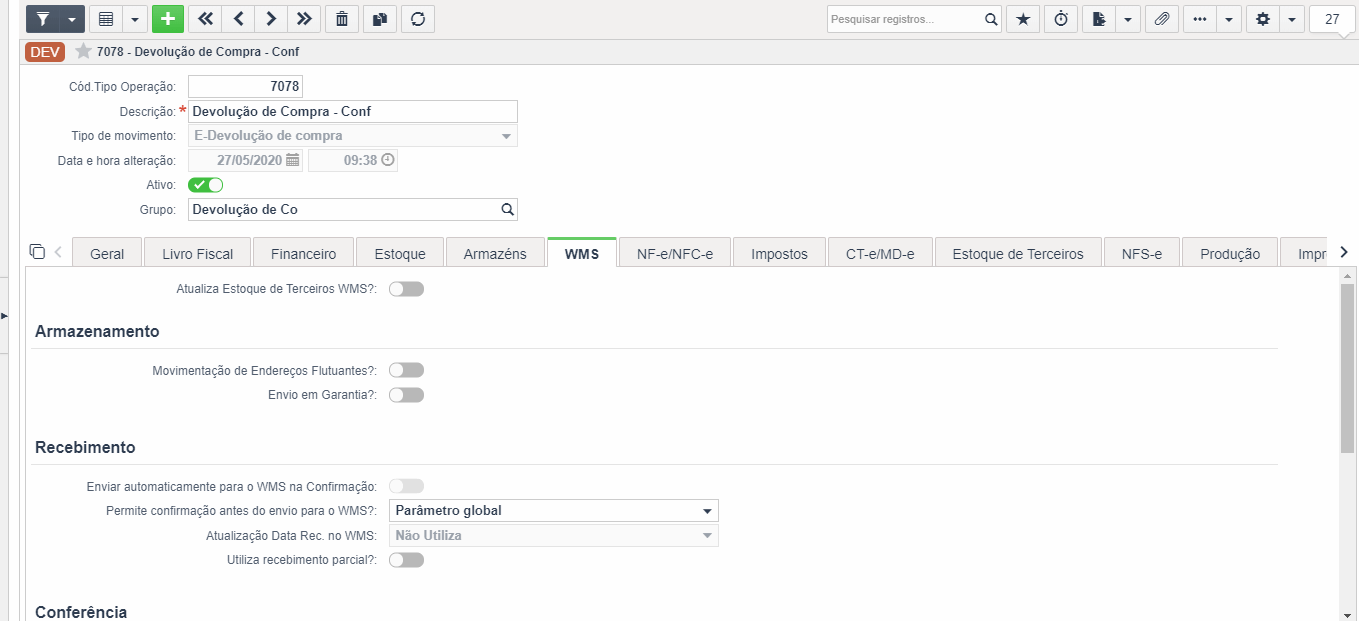1359x621 pixels.
Task: Edit the Descrição field
Action: (353, 111)
